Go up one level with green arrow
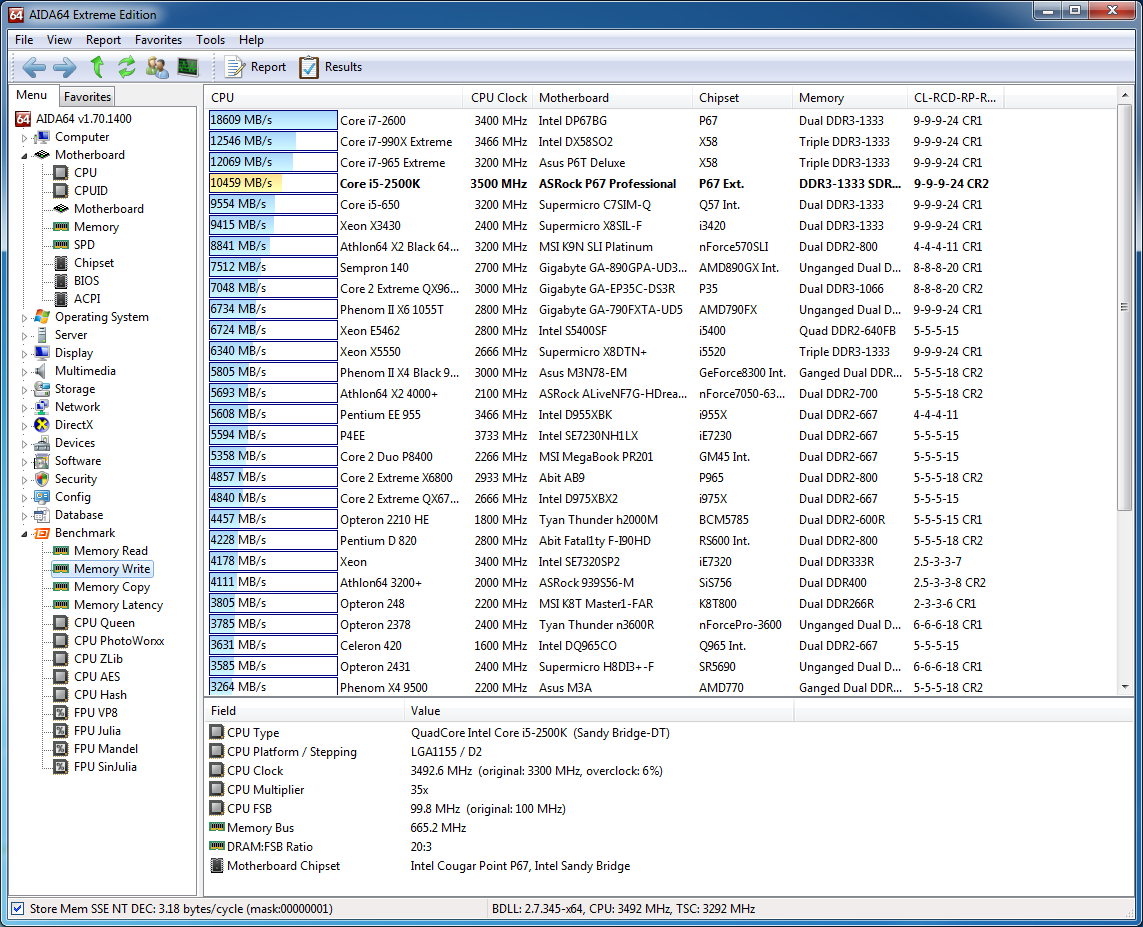The height and width of the screenshot is (927, 1143). coord(97,67)
